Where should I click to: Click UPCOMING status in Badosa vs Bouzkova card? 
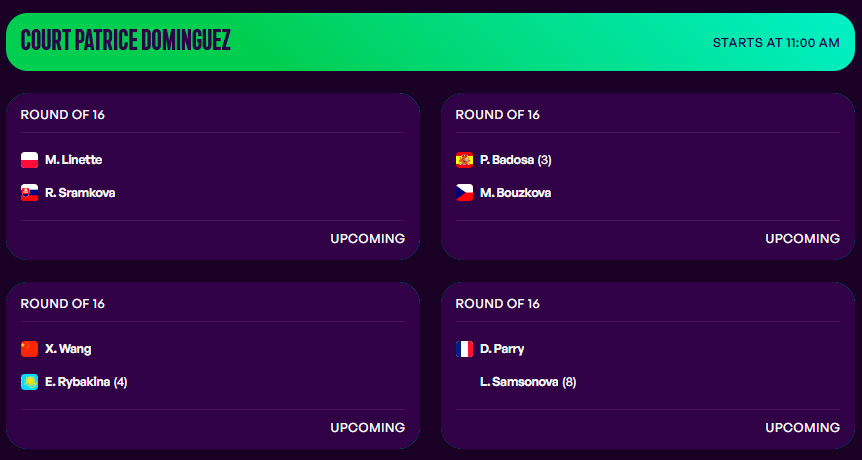tap(803, 239)
